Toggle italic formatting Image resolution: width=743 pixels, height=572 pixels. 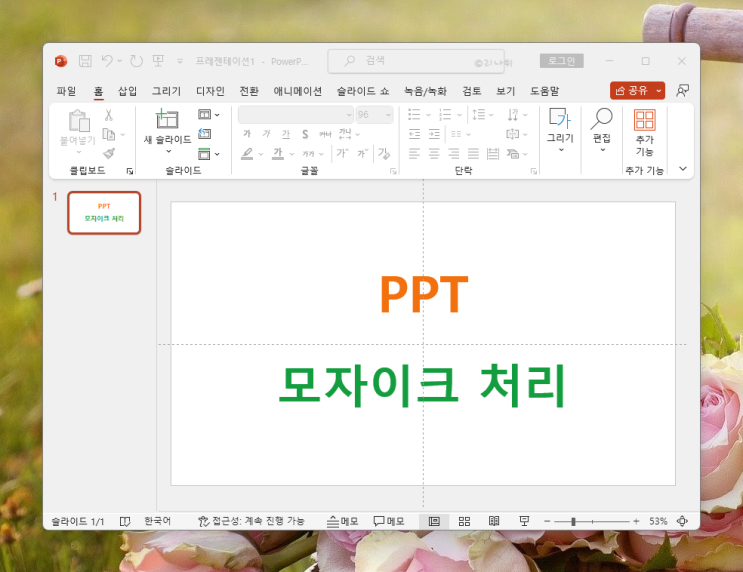(266, 134)
